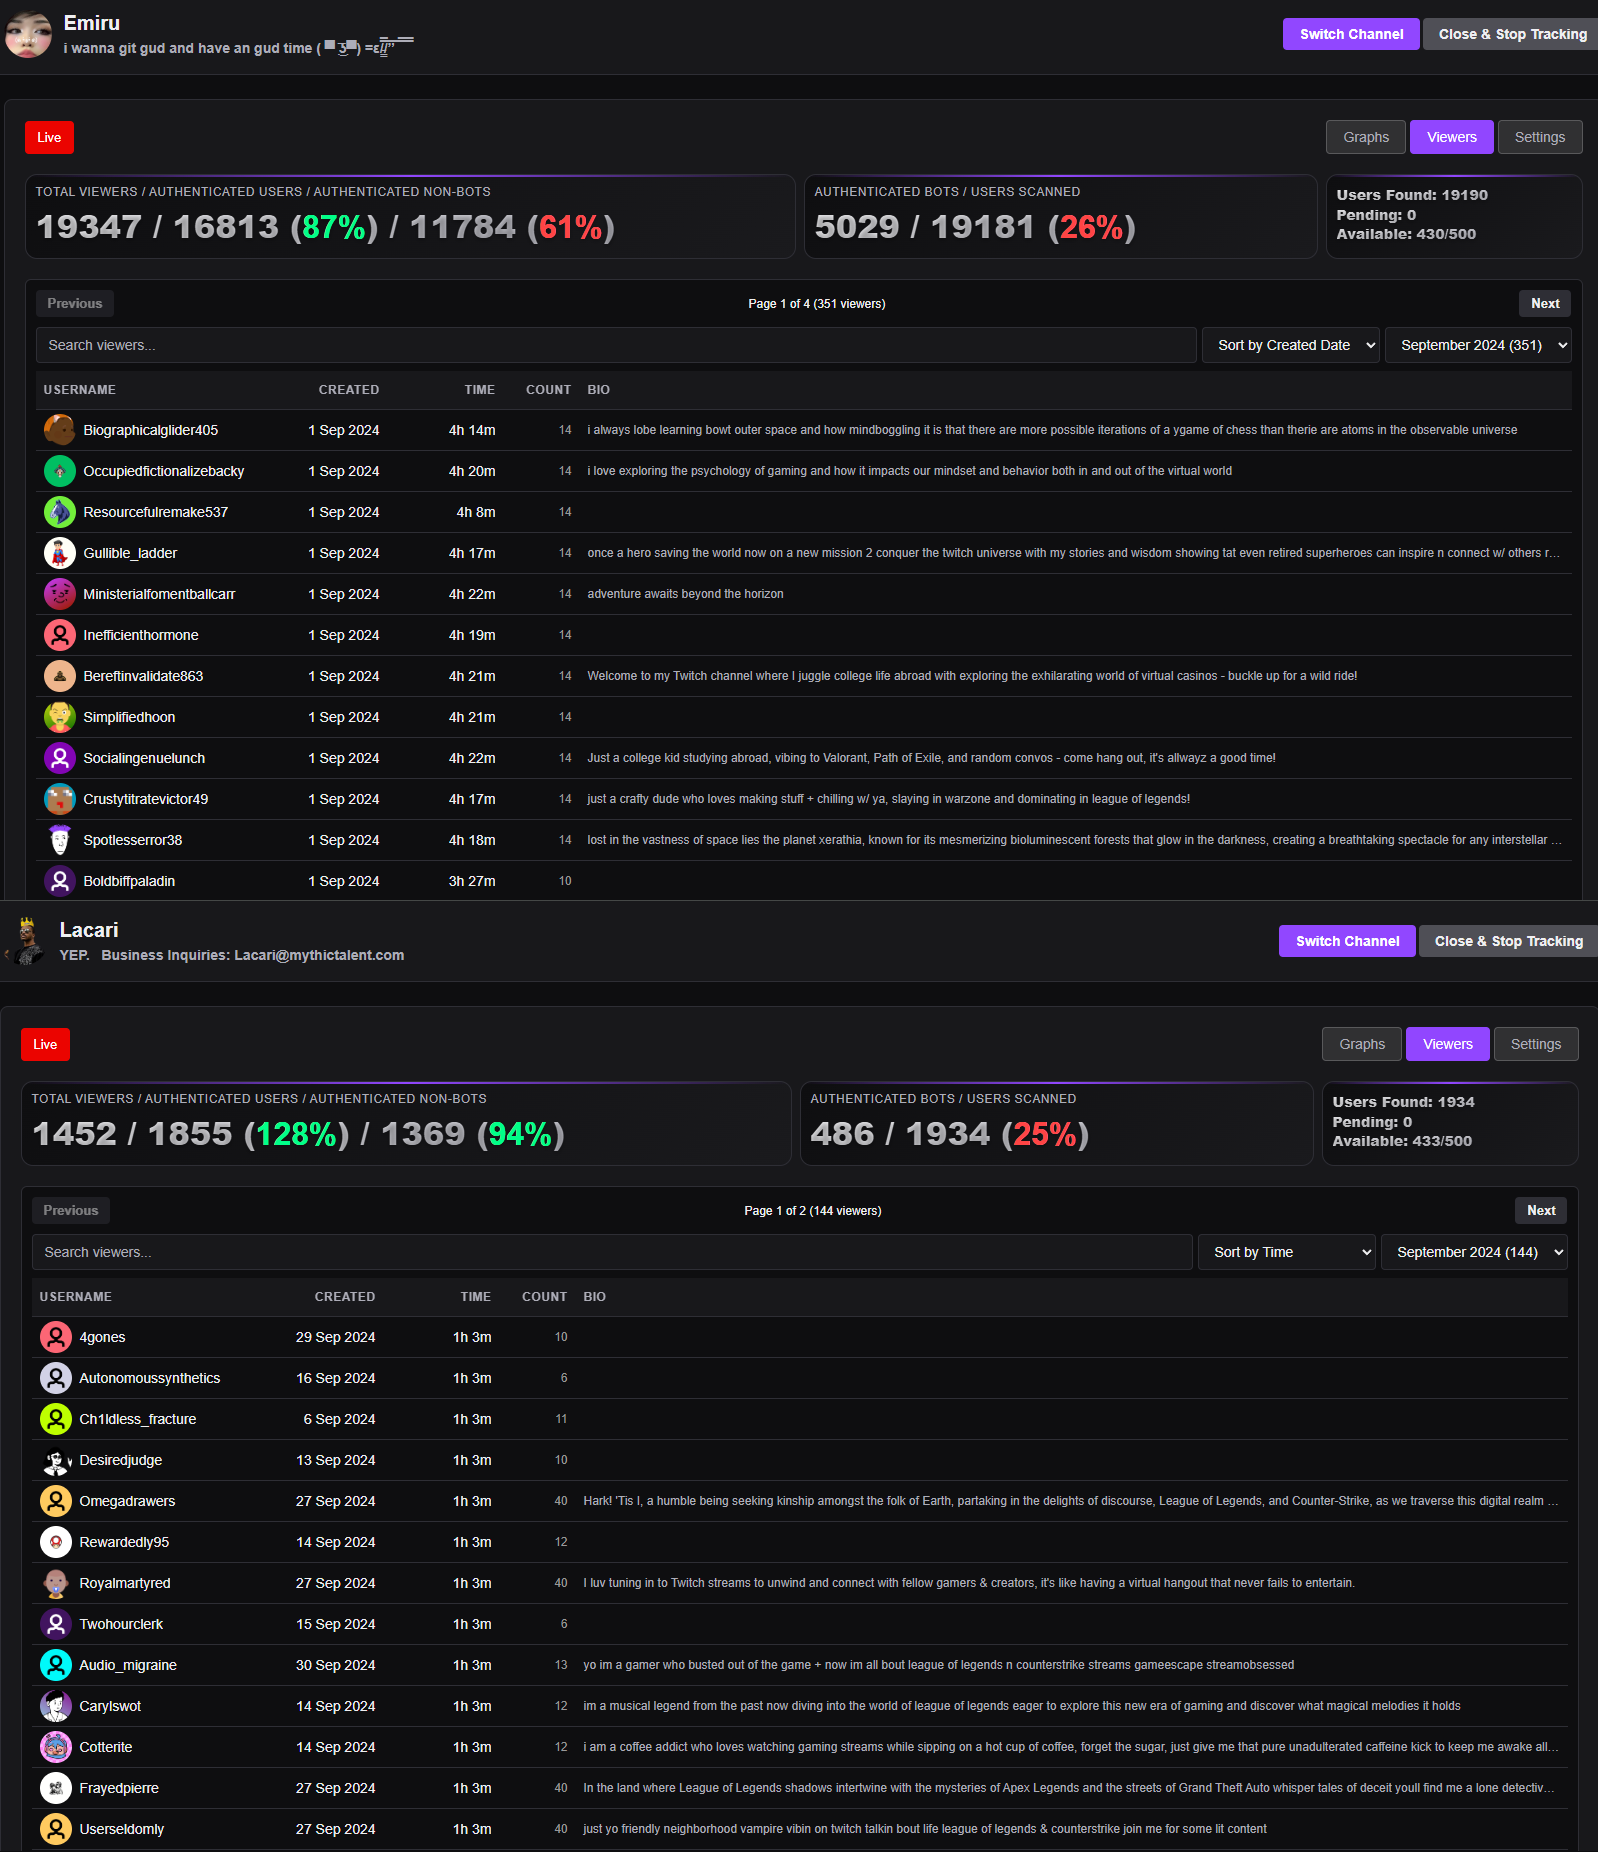The width and height of the screenshot is (1598, 1852).
Task: Click Previous button in Lacari viewers list
Action: click(71, 1210)
